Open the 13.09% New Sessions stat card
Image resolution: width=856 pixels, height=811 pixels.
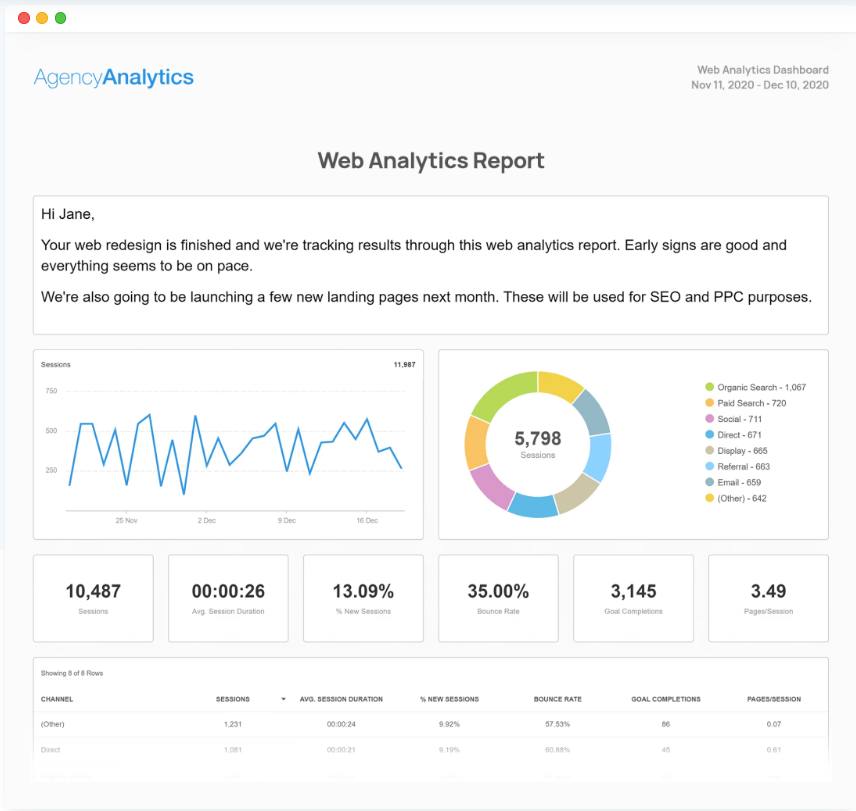pyautogui.click(x=363, y=598)
